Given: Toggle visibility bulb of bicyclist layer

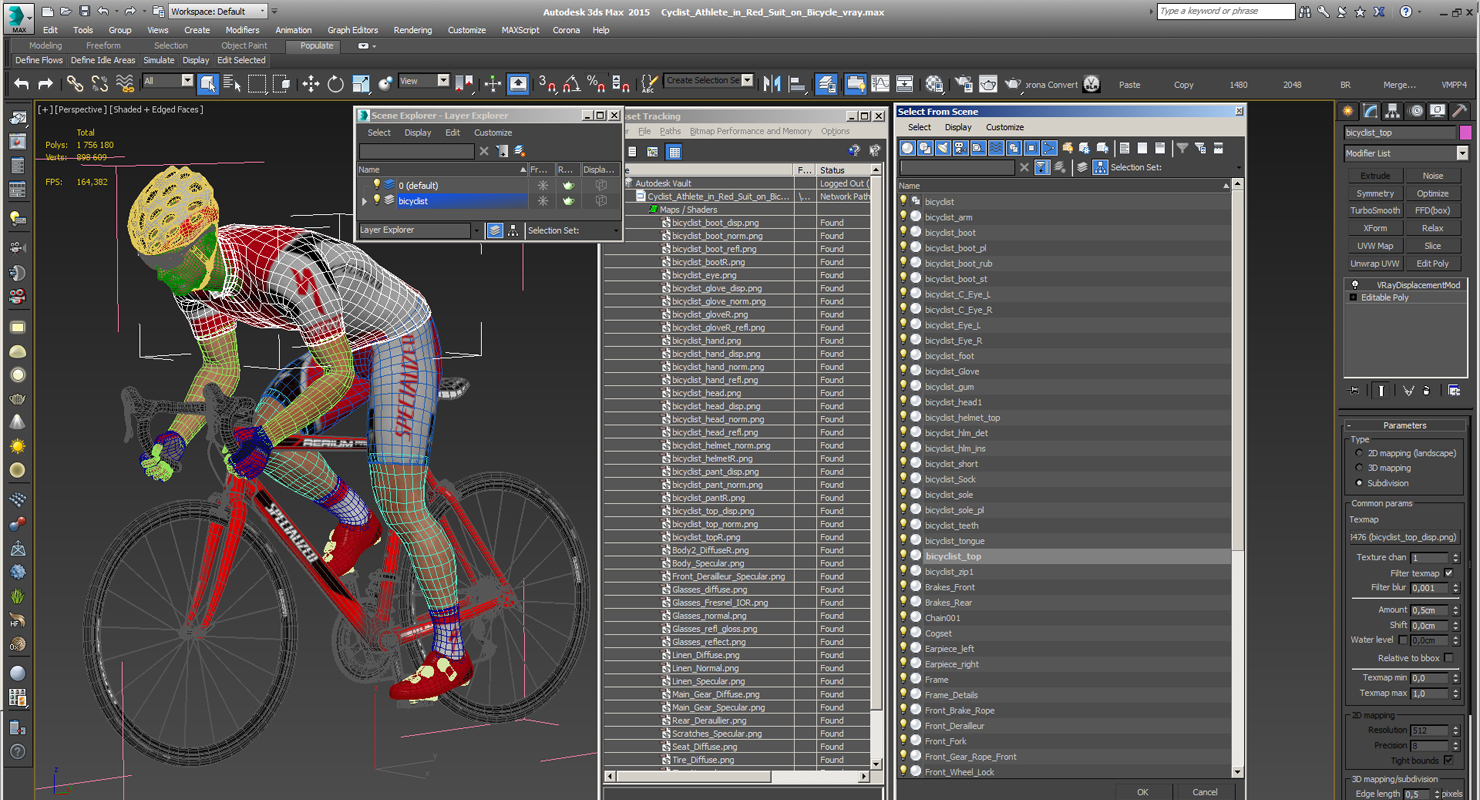Looking at the screenshot, I should click(x=377, y=201).
